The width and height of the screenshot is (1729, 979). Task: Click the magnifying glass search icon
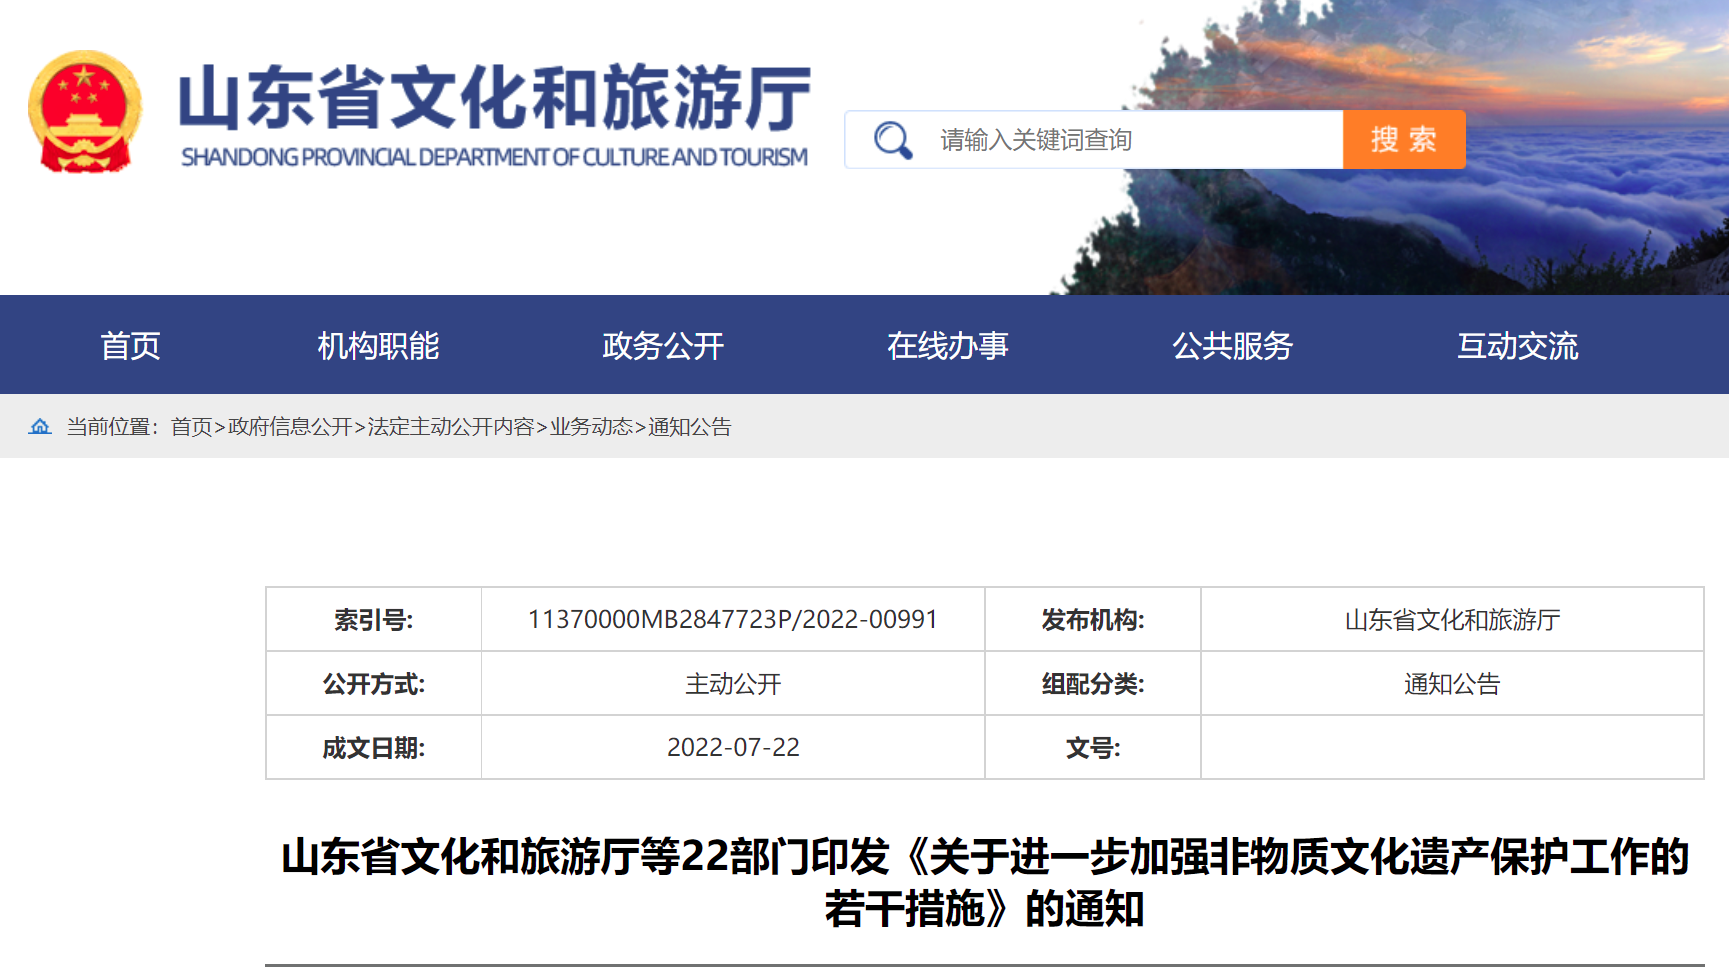click(x=892, y=140)
